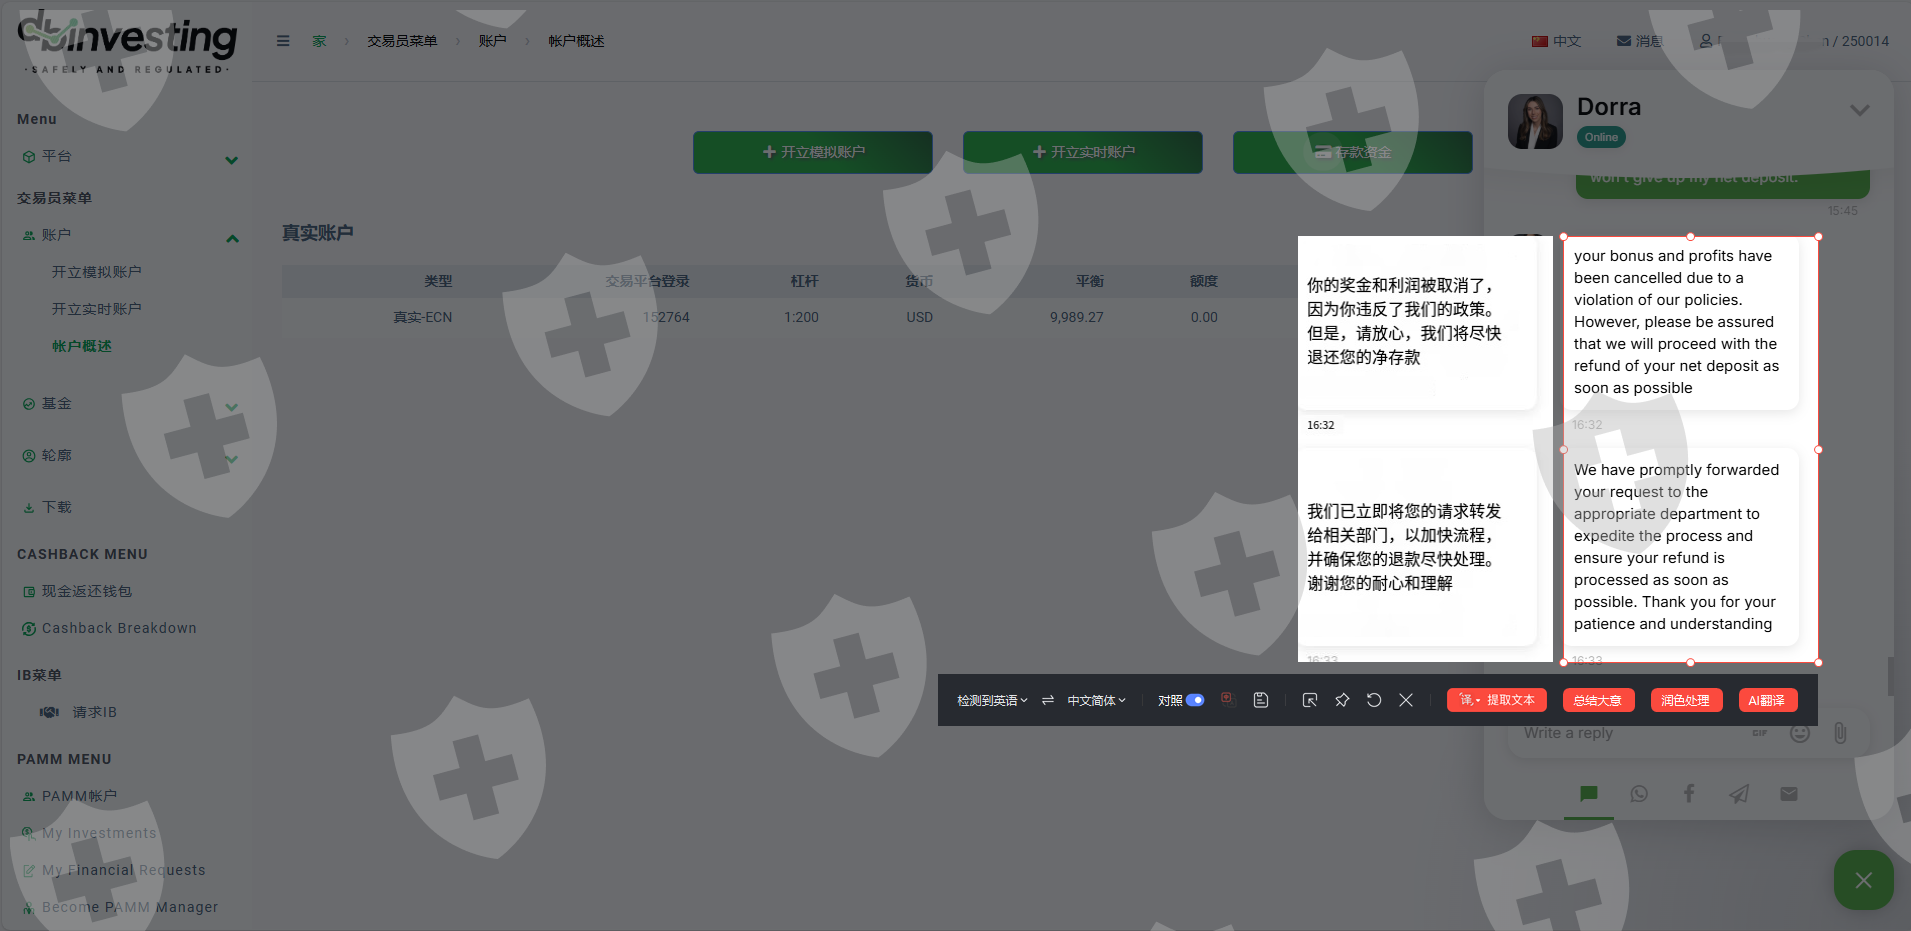
Task: Attach a file with the paperclip icon
Action: 1840,733
